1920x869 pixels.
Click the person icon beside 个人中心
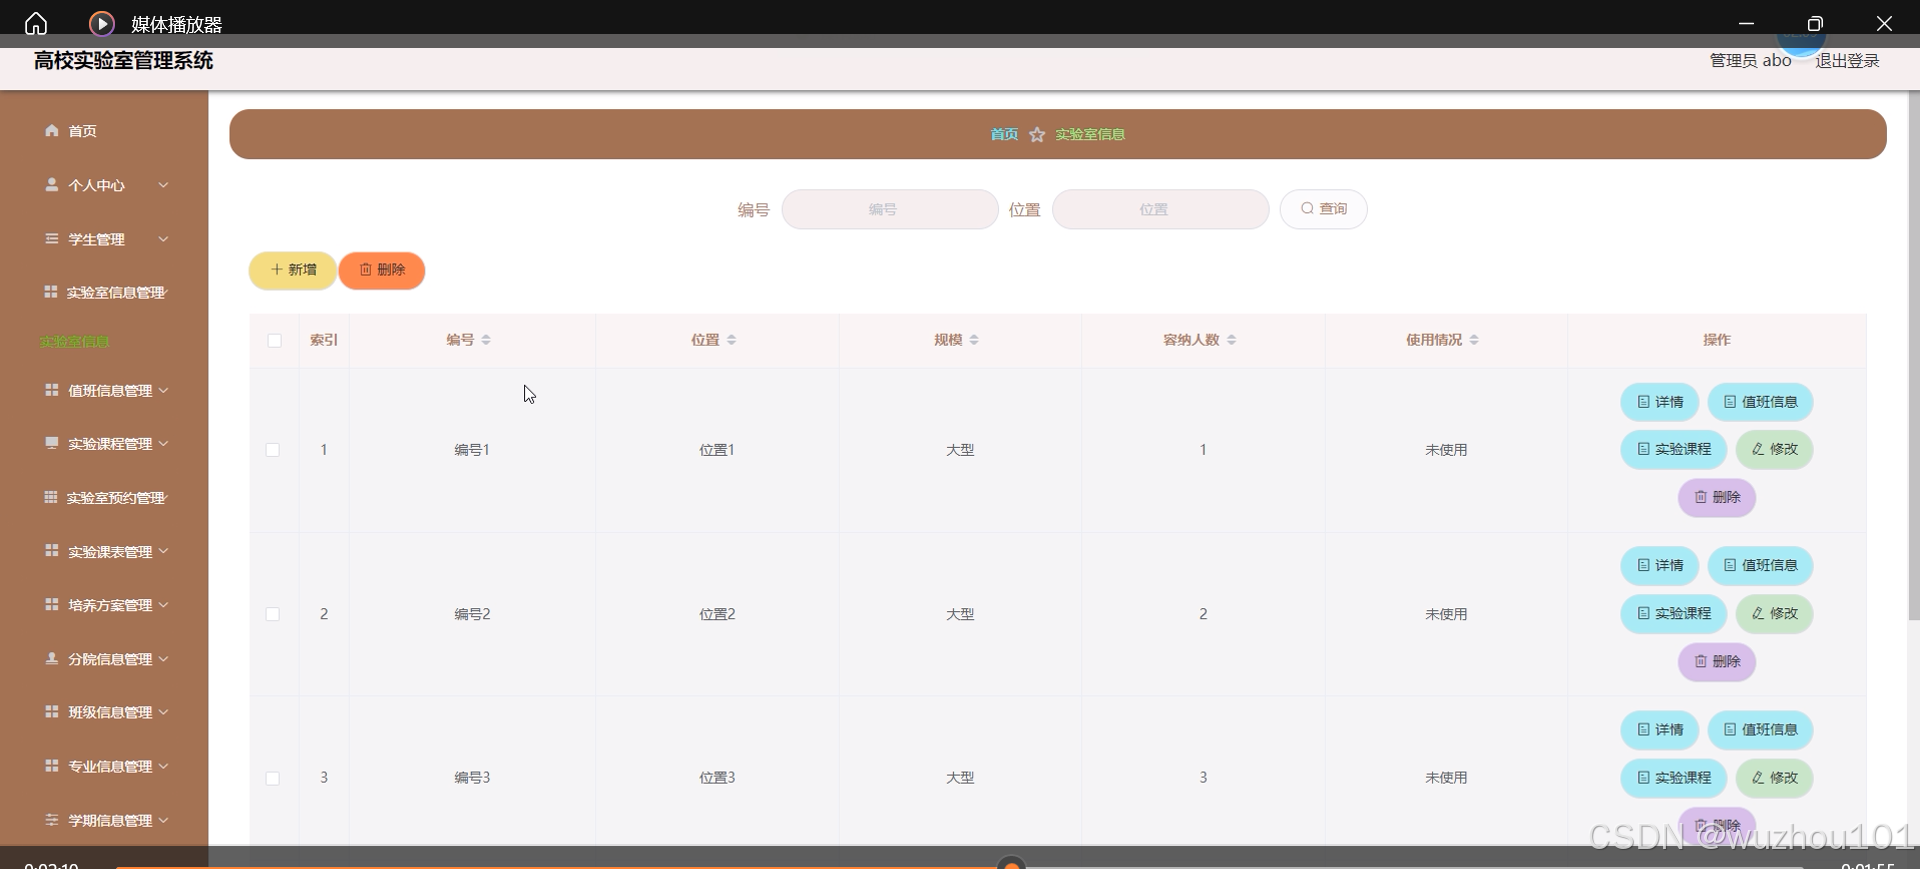pos(52,184)
